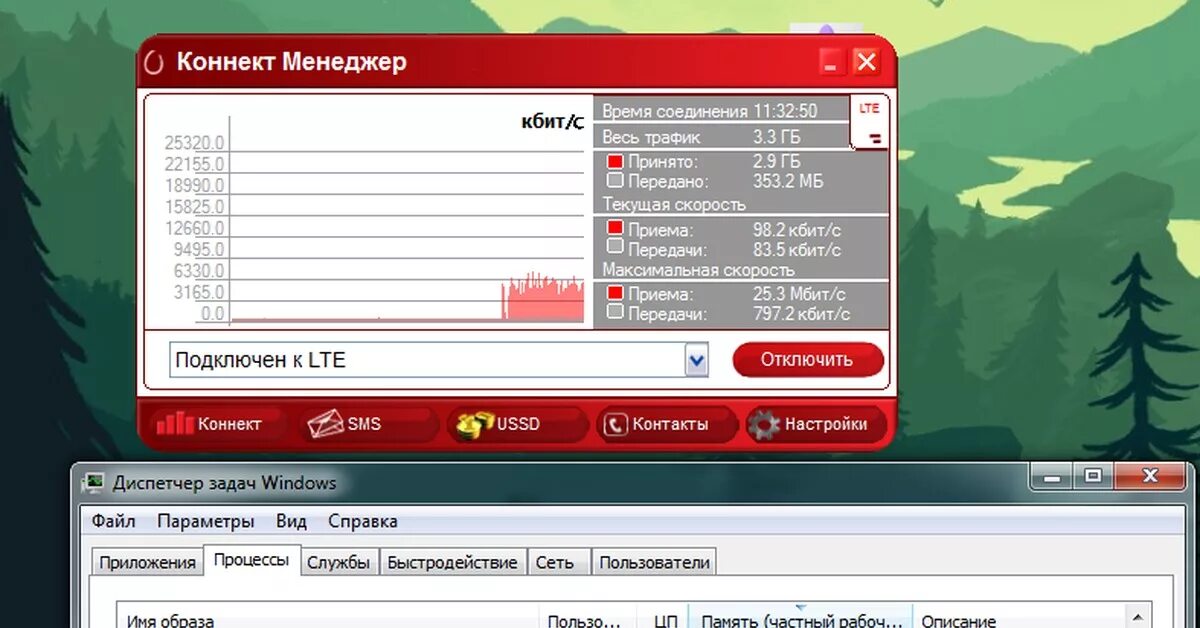This screenshot has width=1200, height=628.
Task: Click the Максимальная скорость heading
Action: point(698,270)
